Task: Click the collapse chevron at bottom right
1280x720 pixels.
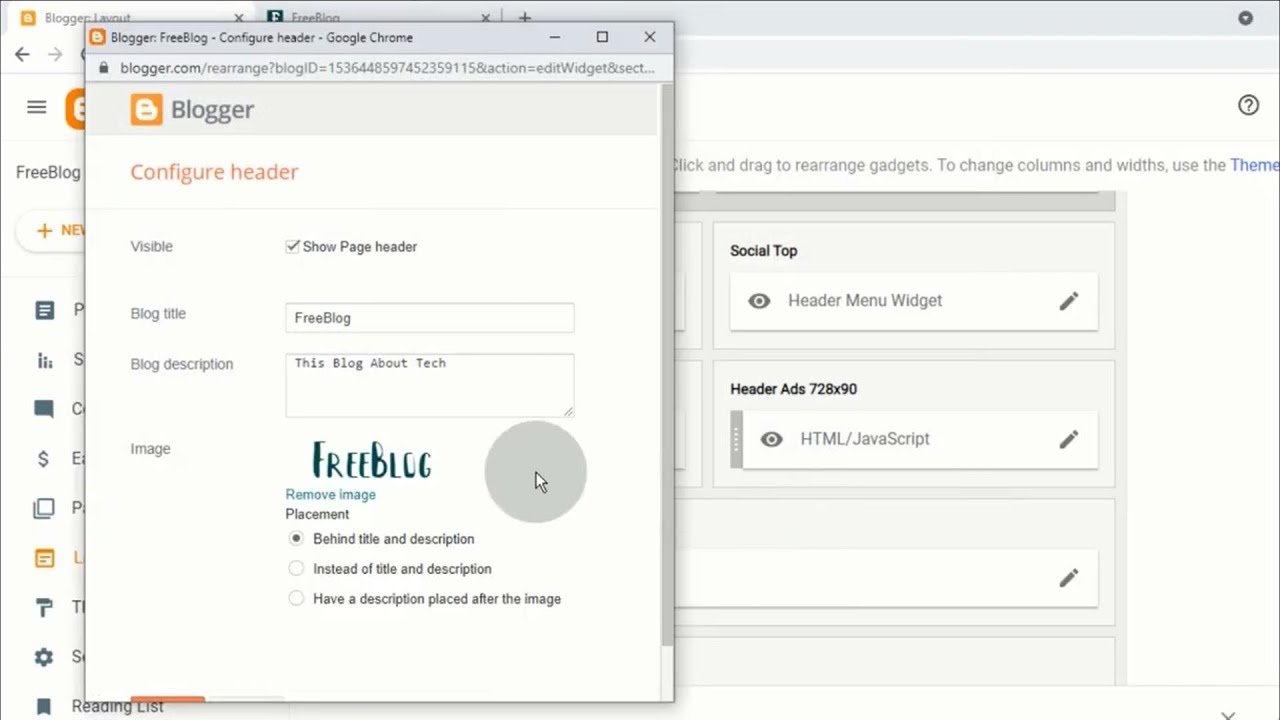Action: (x=1228, y=714)
